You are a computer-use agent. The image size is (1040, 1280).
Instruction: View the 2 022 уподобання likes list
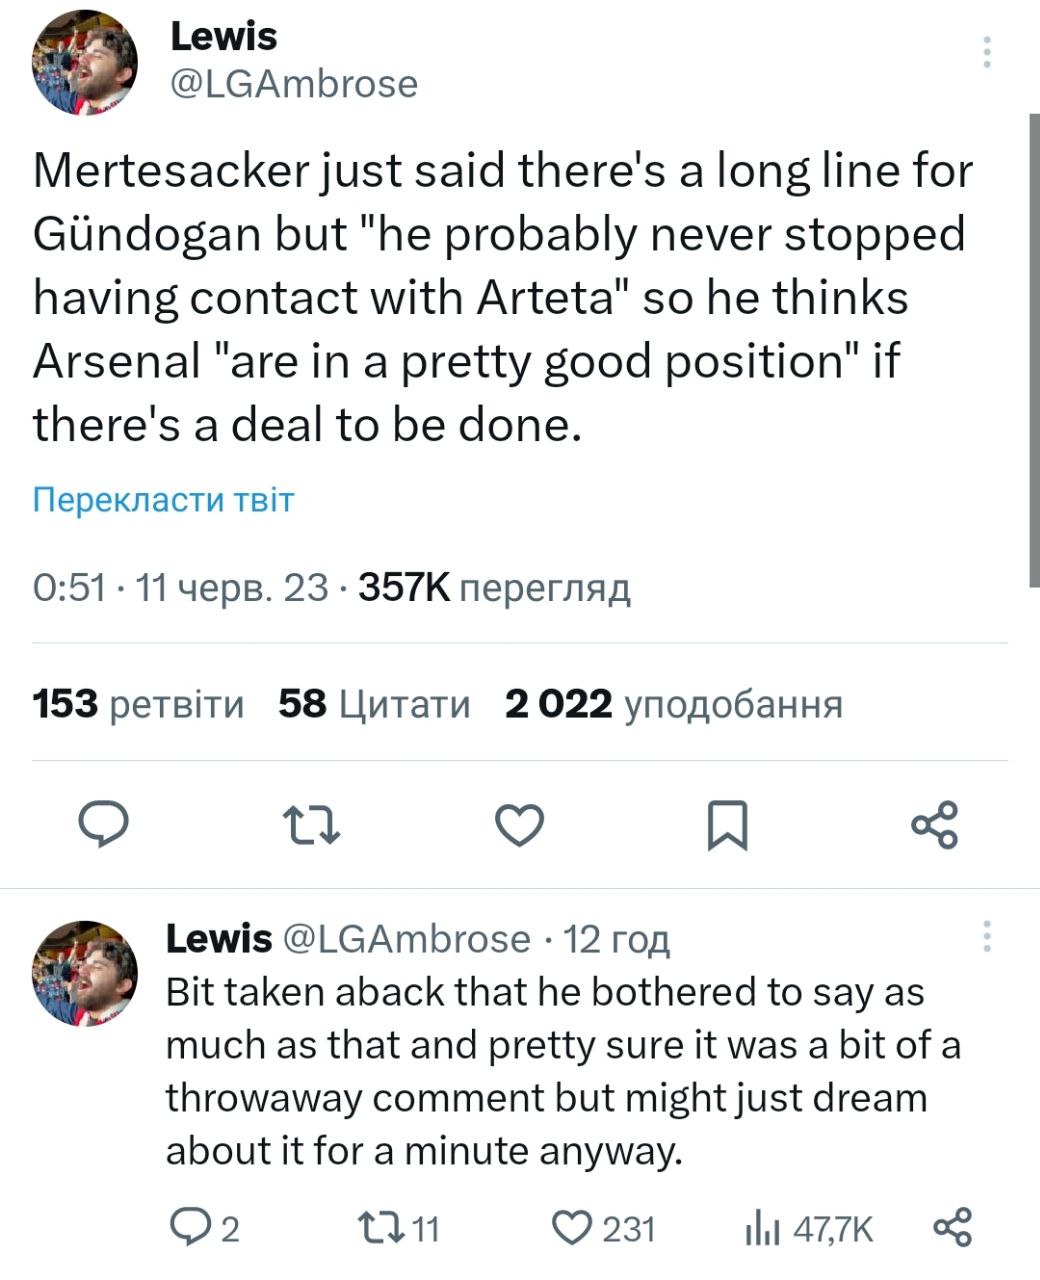coord(673,705)
